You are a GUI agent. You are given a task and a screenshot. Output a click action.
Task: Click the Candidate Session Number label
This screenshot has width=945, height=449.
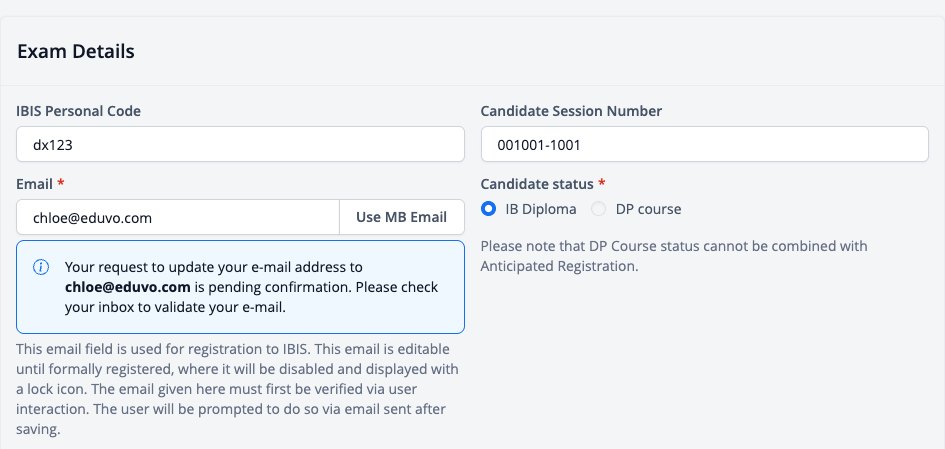point(571,111)
